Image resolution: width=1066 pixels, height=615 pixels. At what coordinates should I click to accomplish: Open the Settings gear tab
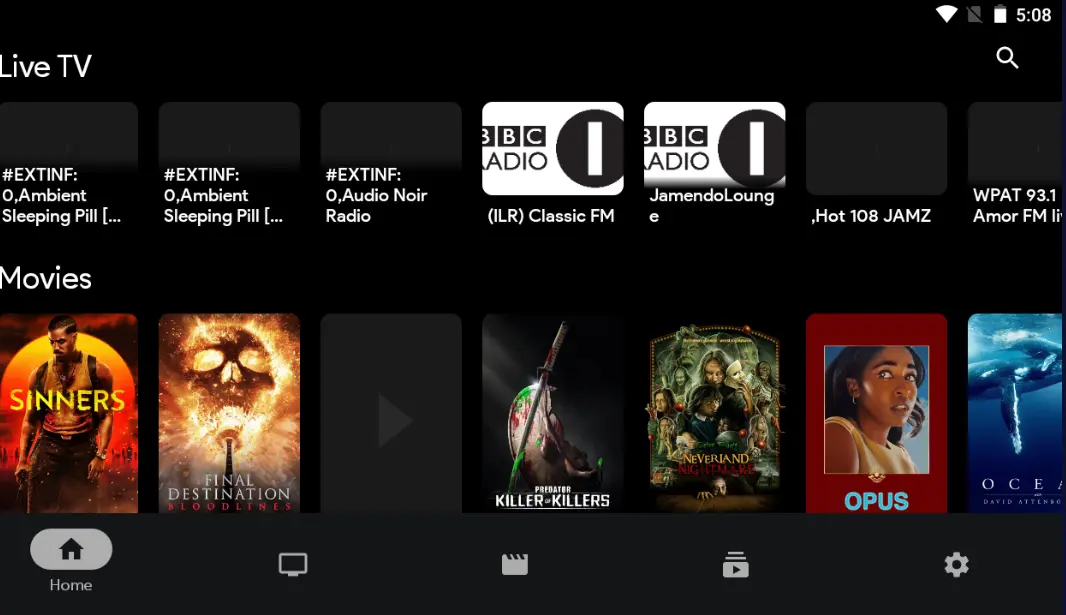coord(957,564)
